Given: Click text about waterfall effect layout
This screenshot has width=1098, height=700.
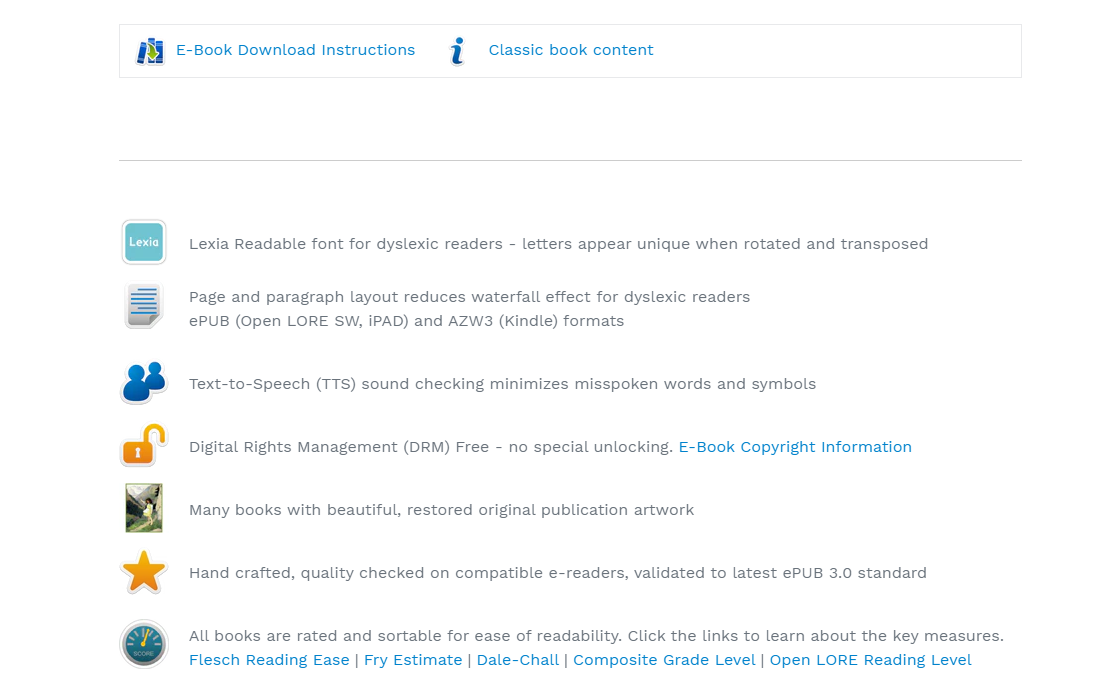Looking at the screenshot, I should pyautogui.click(x=469, y=298).
